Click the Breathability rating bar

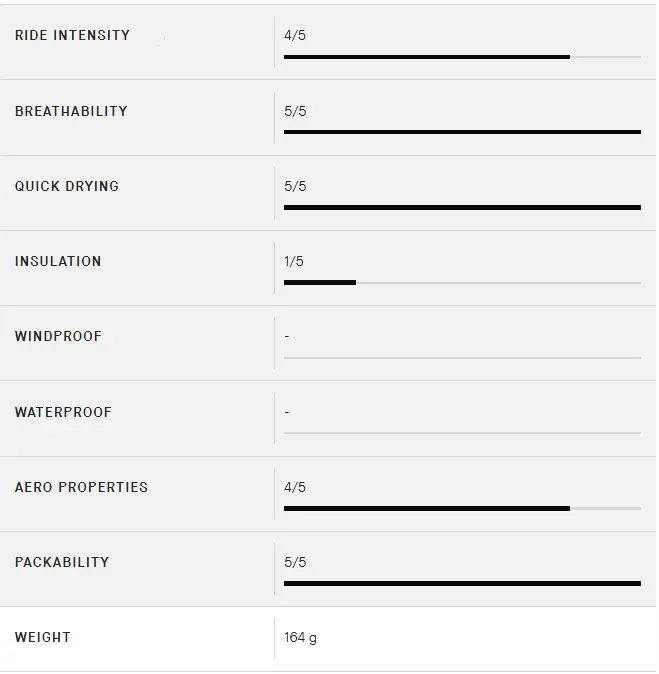pos(462,132)
